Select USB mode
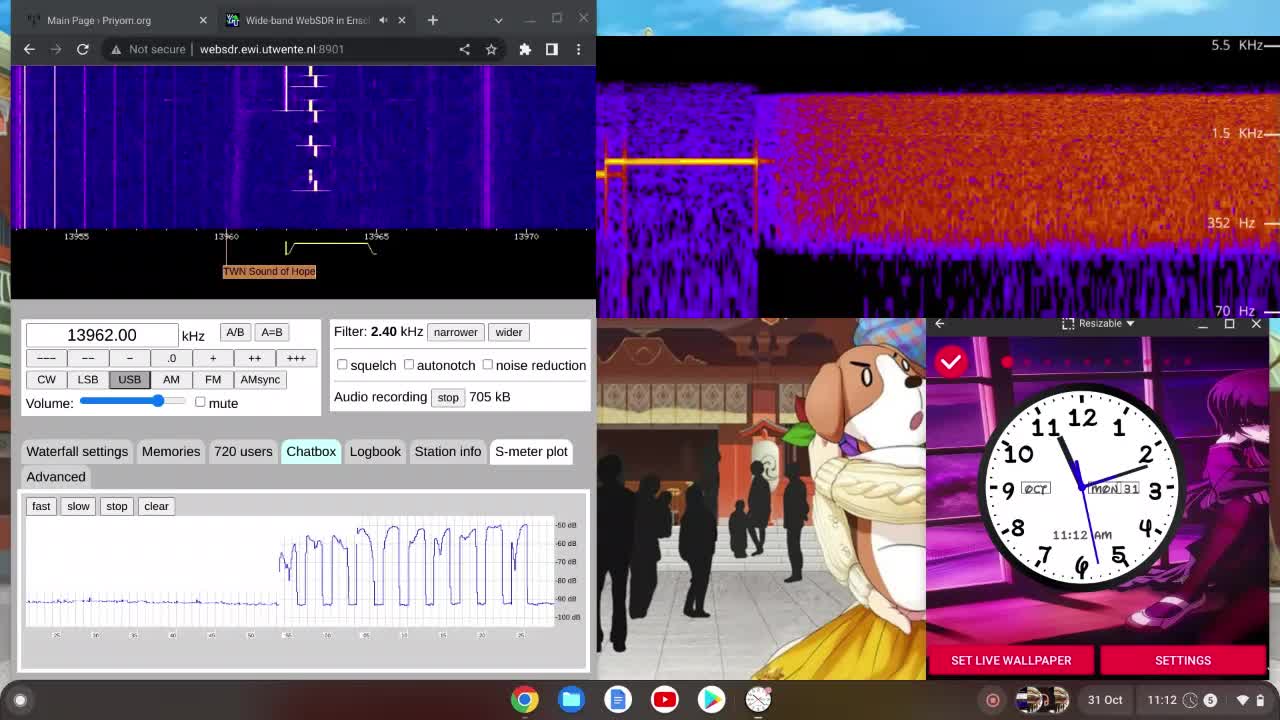The image size is (1280, 720). pos(130,379)
